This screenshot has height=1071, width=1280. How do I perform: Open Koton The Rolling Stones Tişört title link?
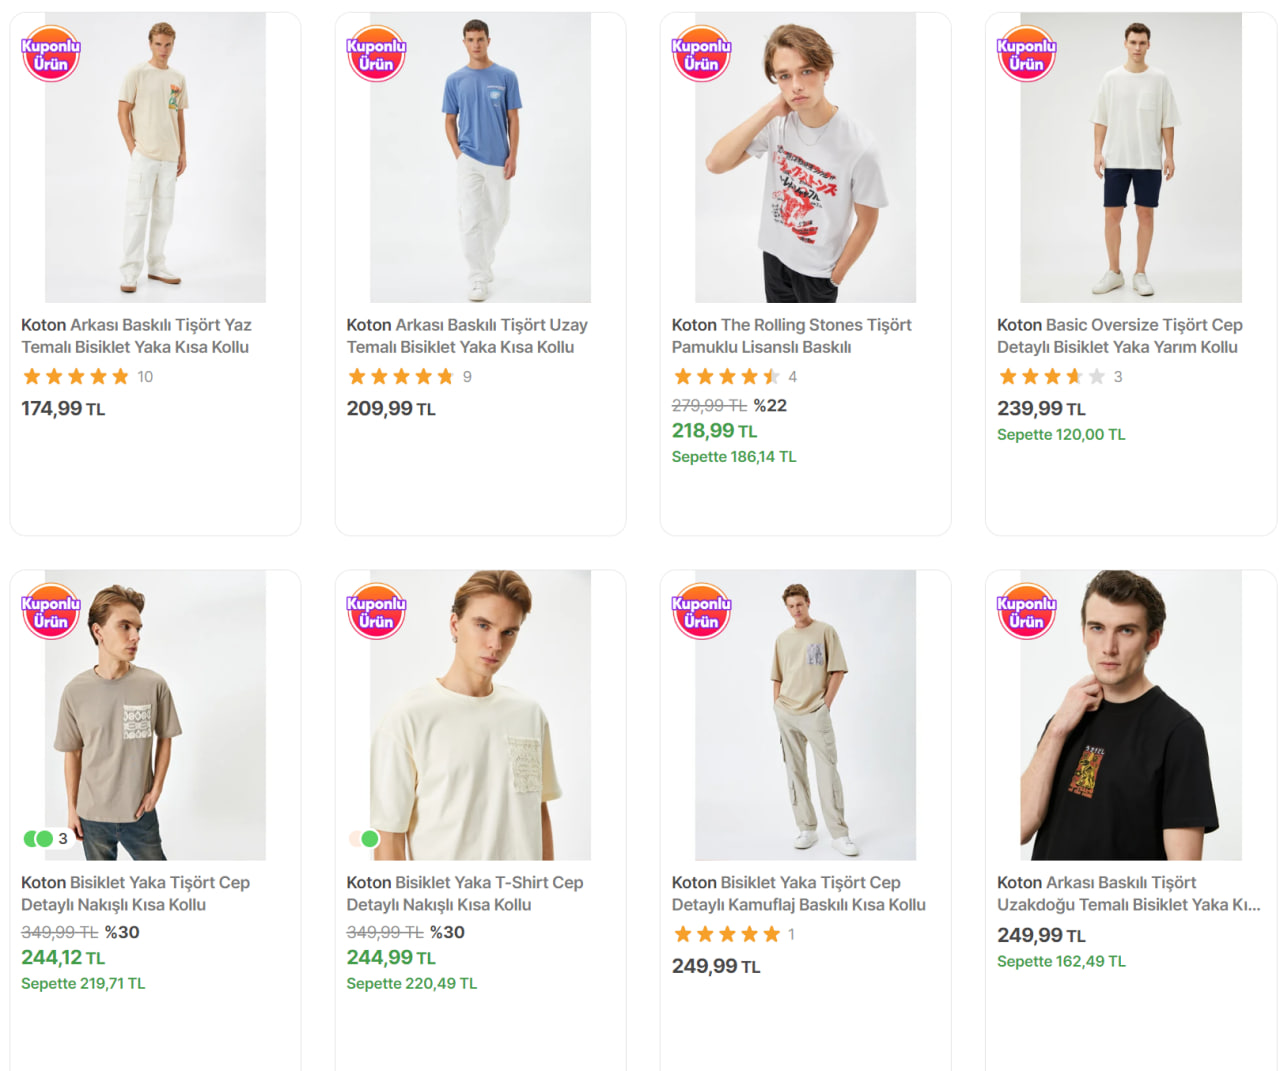coord(791,336)
